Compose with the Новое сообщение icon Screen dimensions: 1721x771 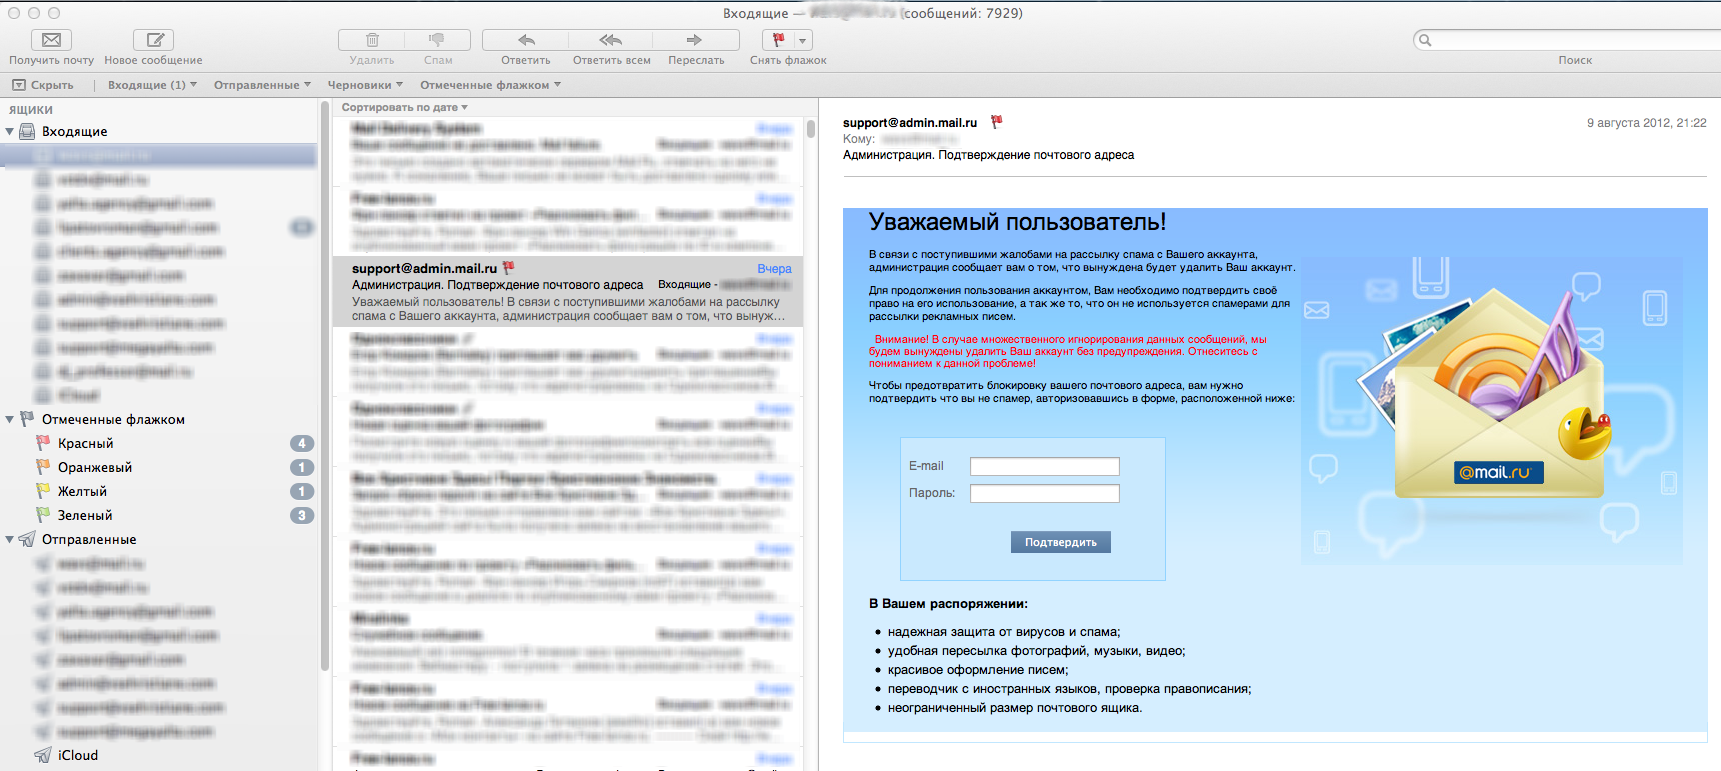coord(154,40)
